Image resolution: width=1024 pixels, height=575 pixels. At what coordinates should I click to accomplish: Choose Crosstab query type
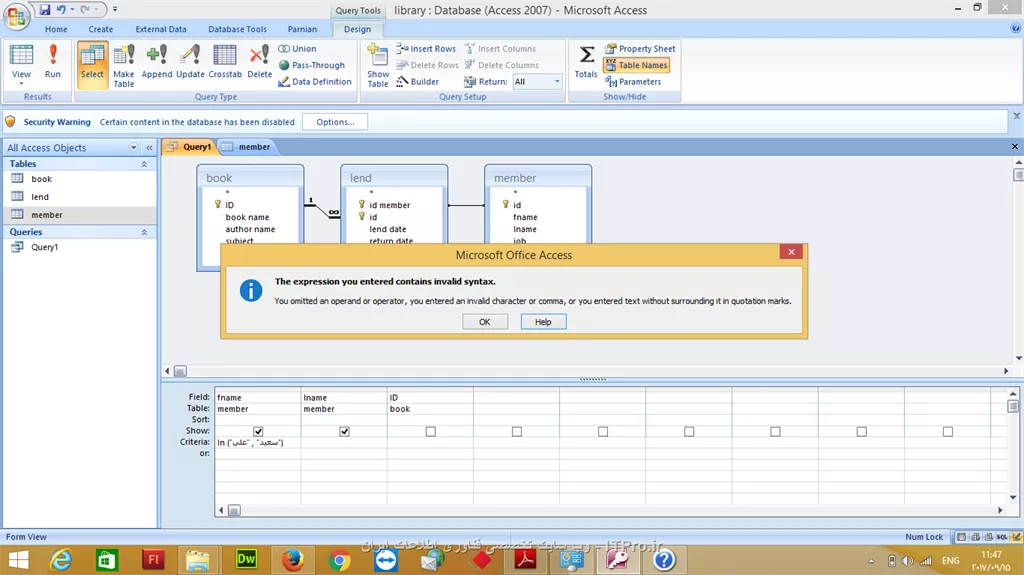pyautogui.click(x=225, y=61)
